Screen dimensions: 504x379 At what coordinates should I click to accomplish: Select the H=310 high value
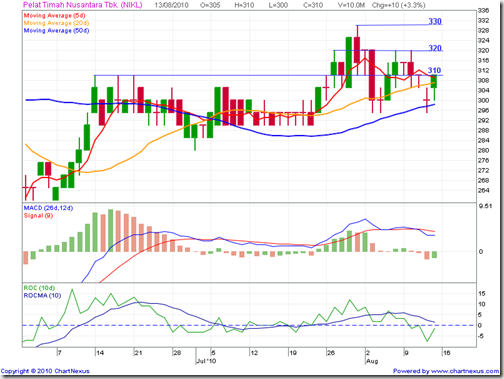pos(244,5)
